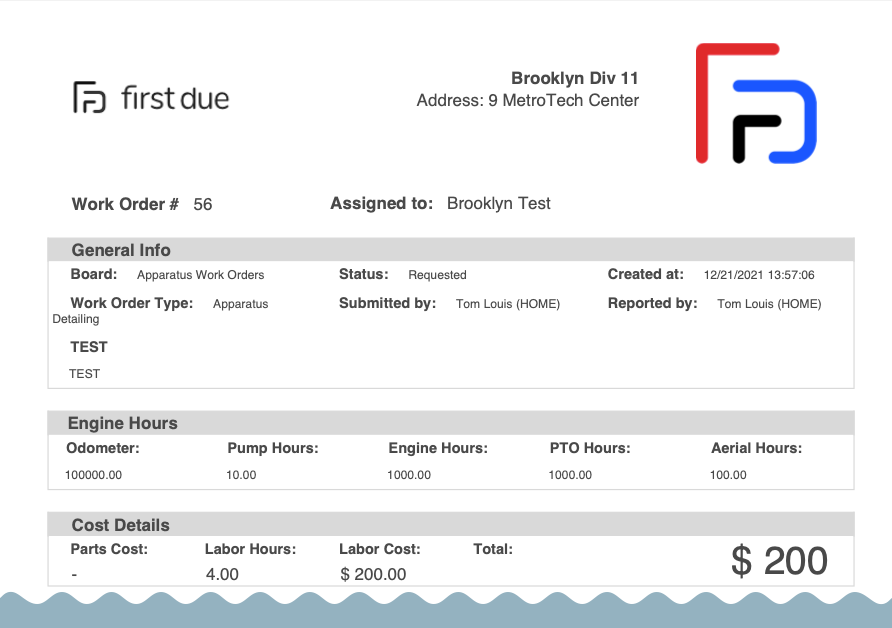Click the first due wordmark text

175,98
